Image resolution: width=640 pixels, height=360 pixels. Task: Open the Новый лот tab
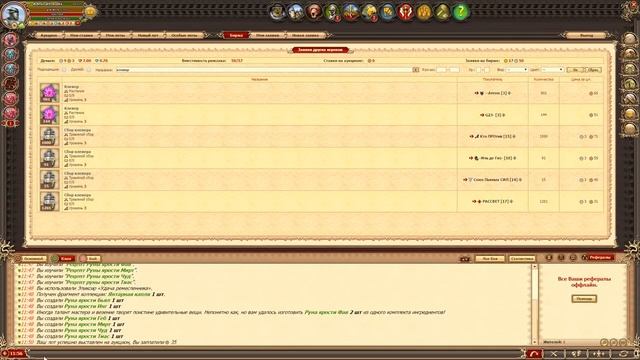148,36
